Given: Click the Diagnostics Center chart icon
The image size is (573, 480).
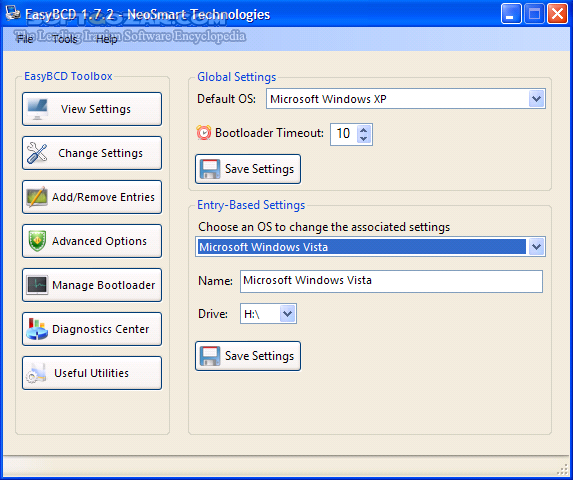Looking at the screenshot, I should (37, 329).
